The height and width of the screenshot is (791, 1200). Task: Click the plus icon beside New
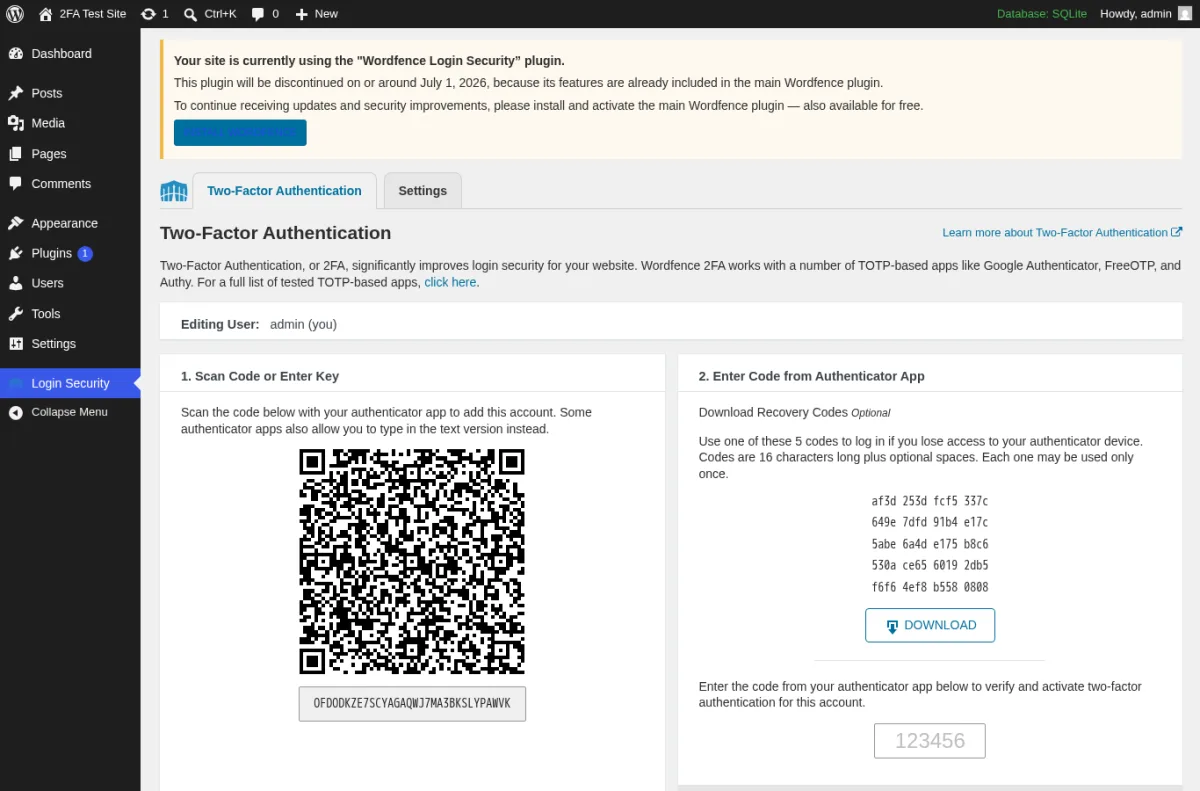coord(301,14)
